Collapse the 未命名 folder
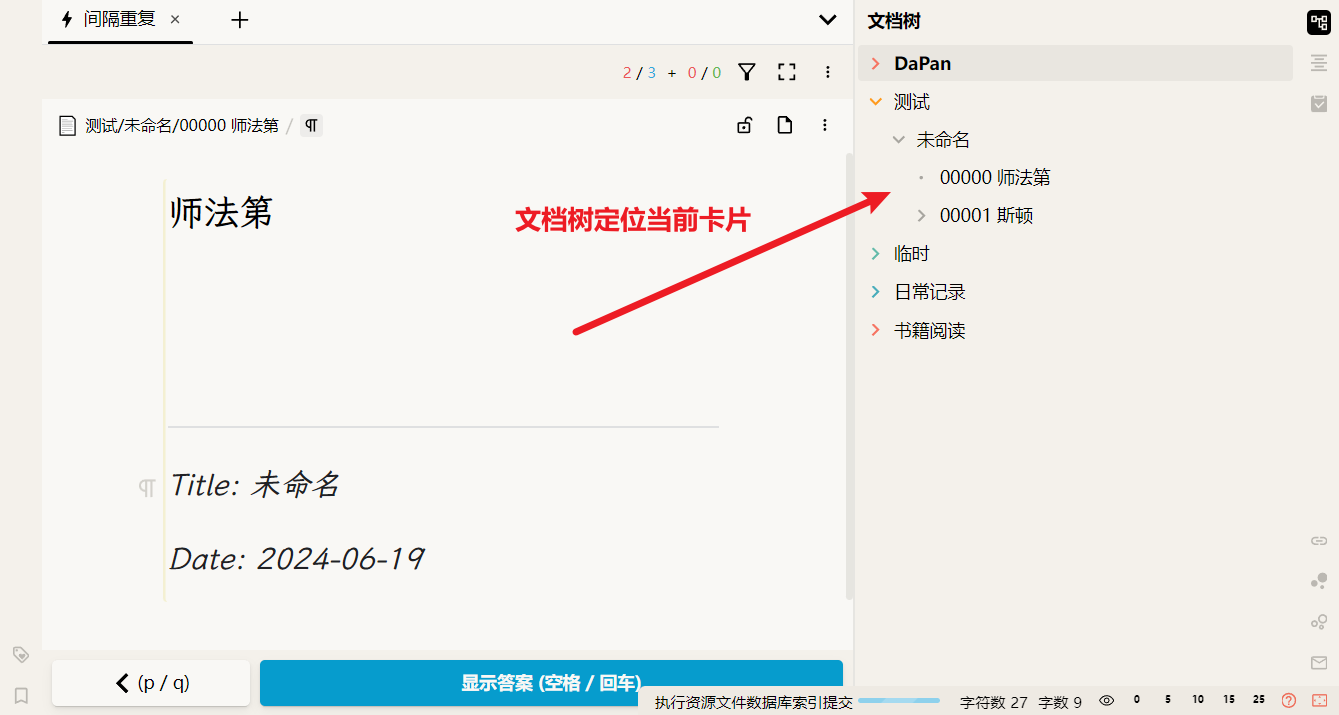The width and height of the screenshot is (1339, 715). click(x=898, y=140)
